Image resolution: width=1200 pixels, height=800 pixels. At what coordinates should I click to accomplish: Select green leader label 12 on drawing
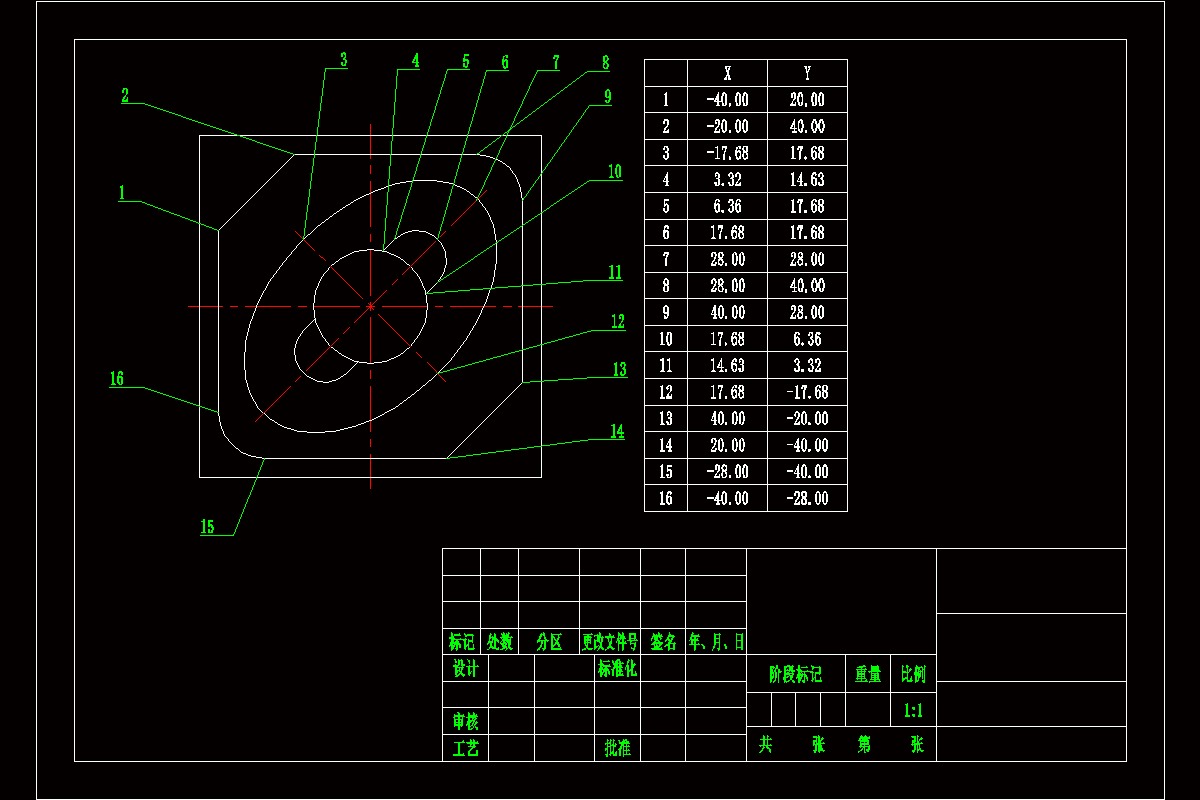click(x=618, y=321)
